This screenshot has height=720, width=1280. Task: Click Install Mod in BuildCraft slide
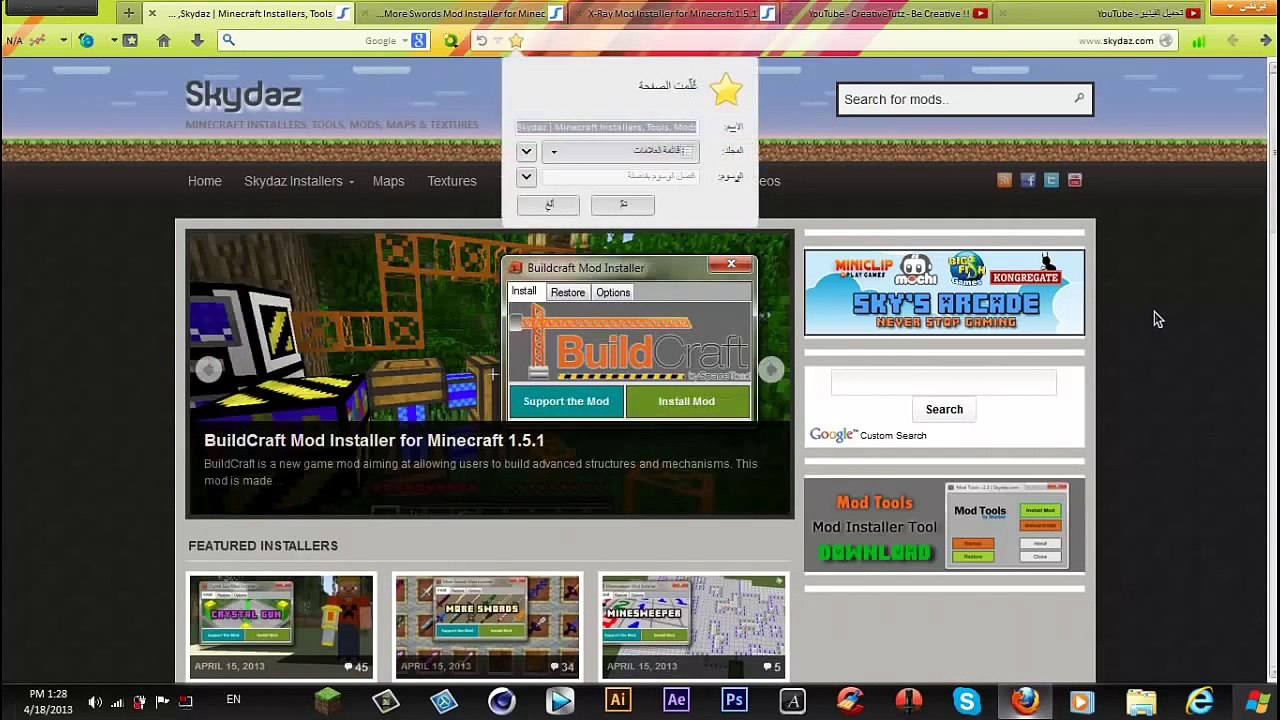pos(687,401)
